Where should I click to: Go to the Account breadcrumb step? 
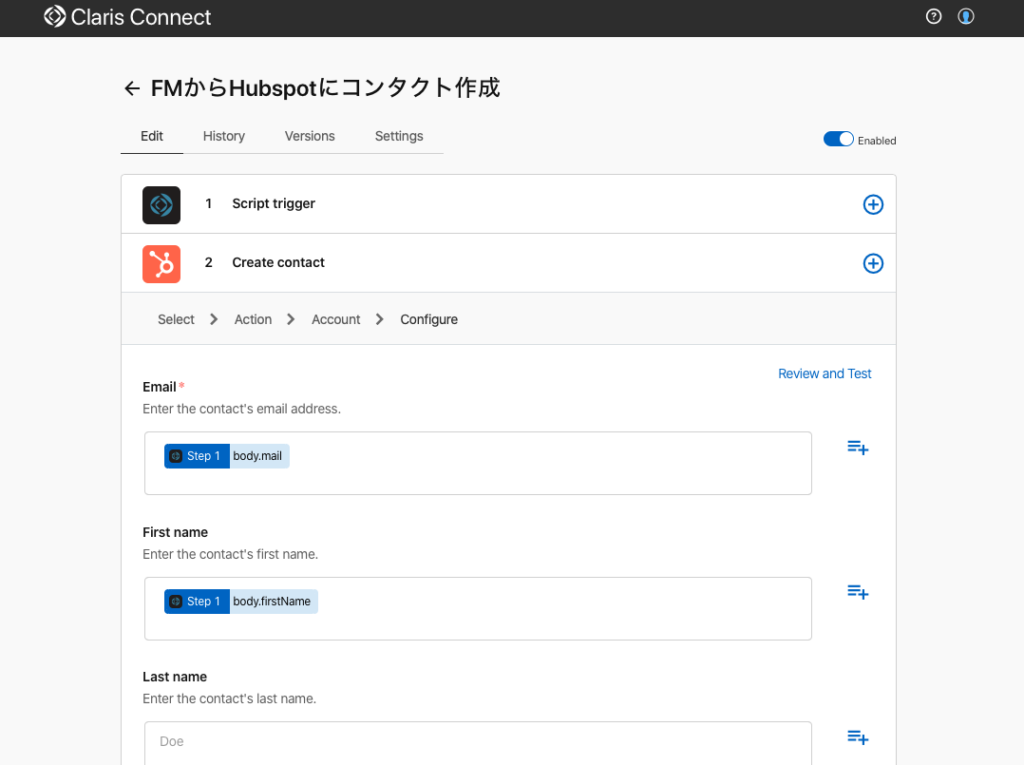(336, 320)
